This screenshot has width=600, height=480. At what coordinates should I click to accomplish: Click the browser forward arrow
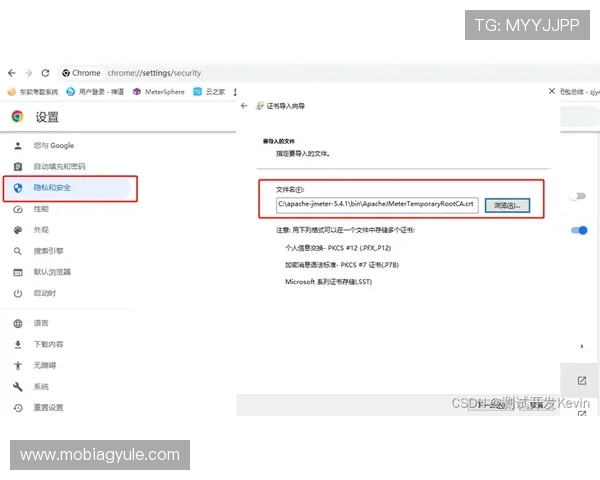pyautogui.click(x=28, y=73)
